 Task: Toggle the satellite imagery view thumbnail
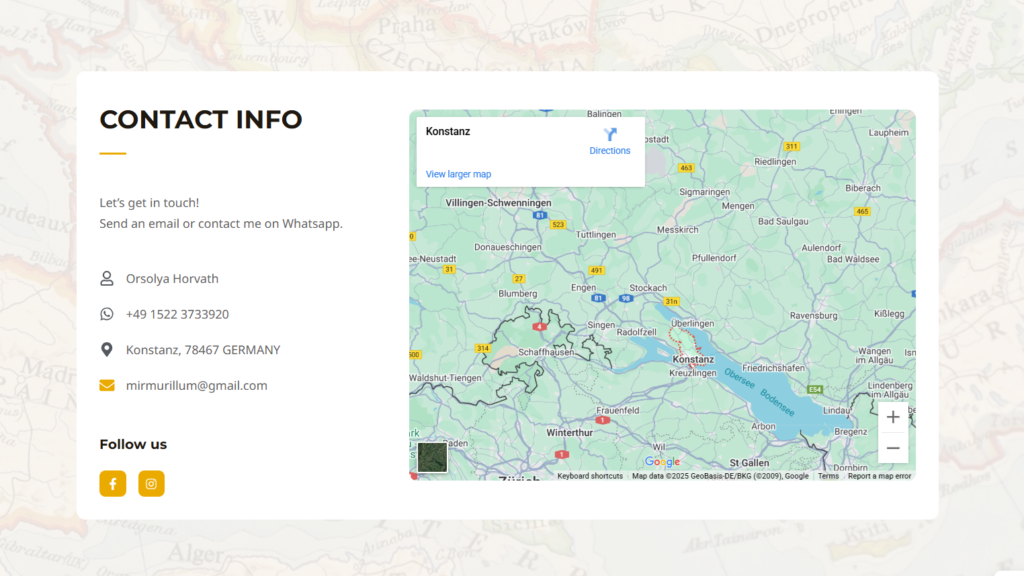tap(434, 458)
